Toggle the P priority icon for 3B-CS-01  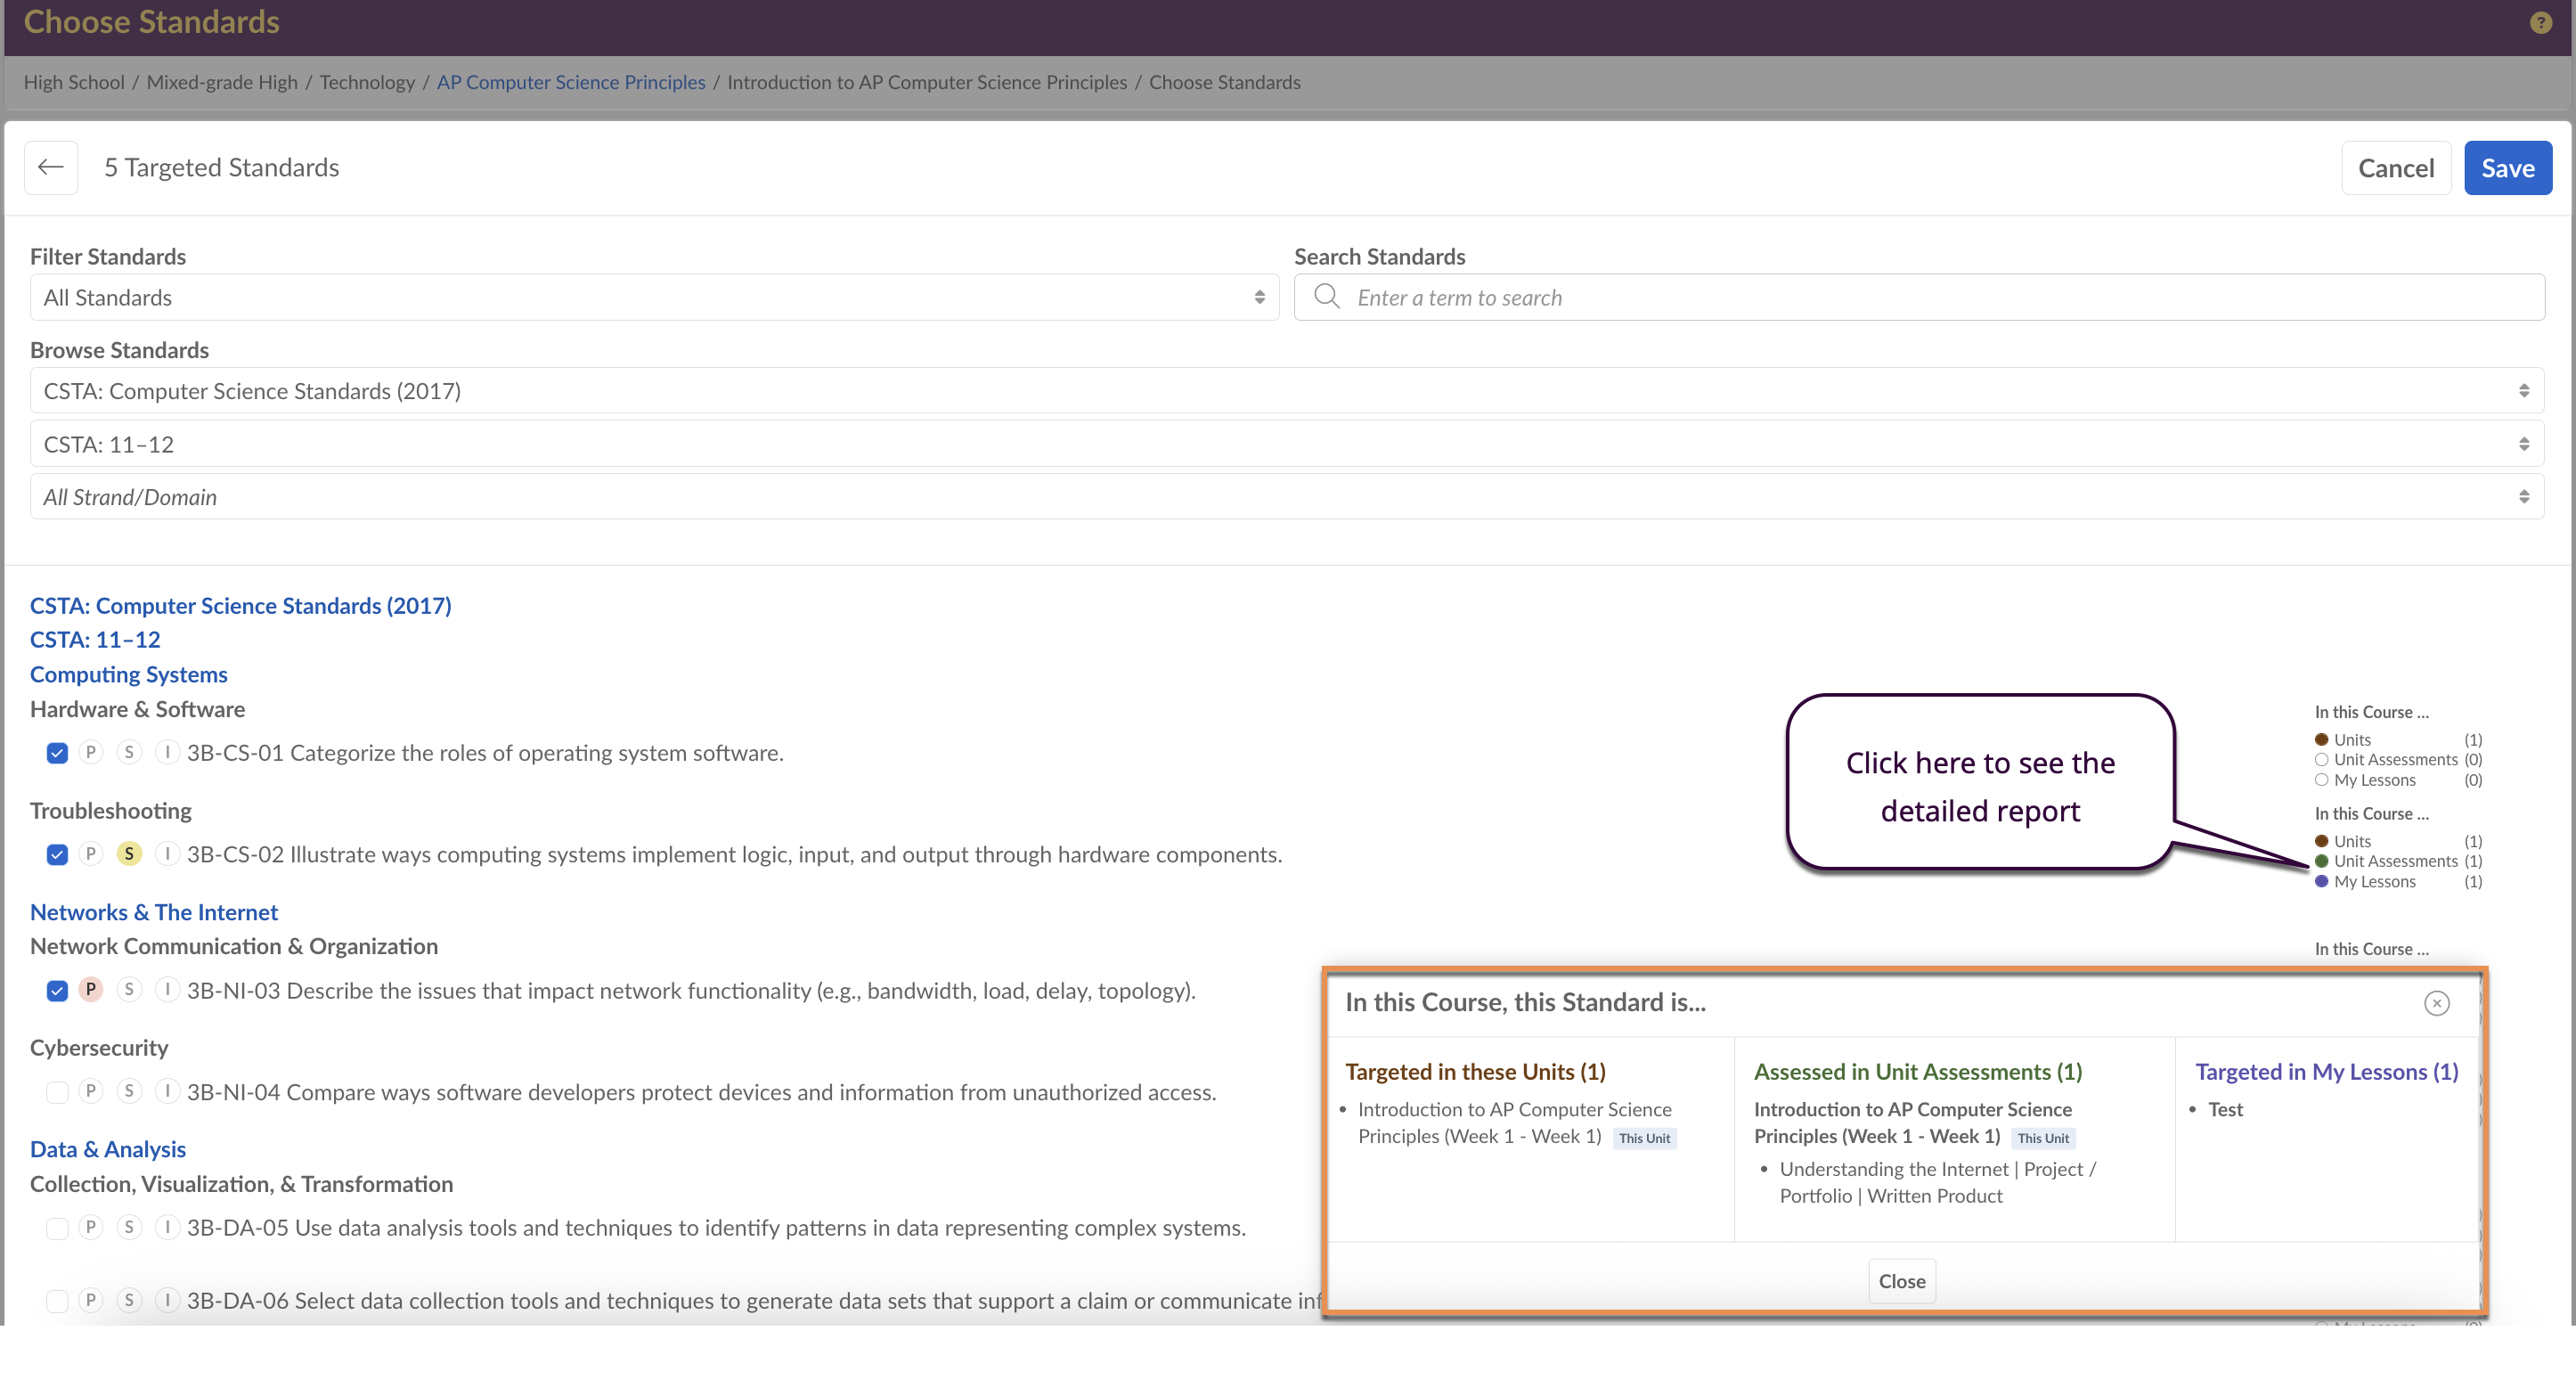(91, 752)
